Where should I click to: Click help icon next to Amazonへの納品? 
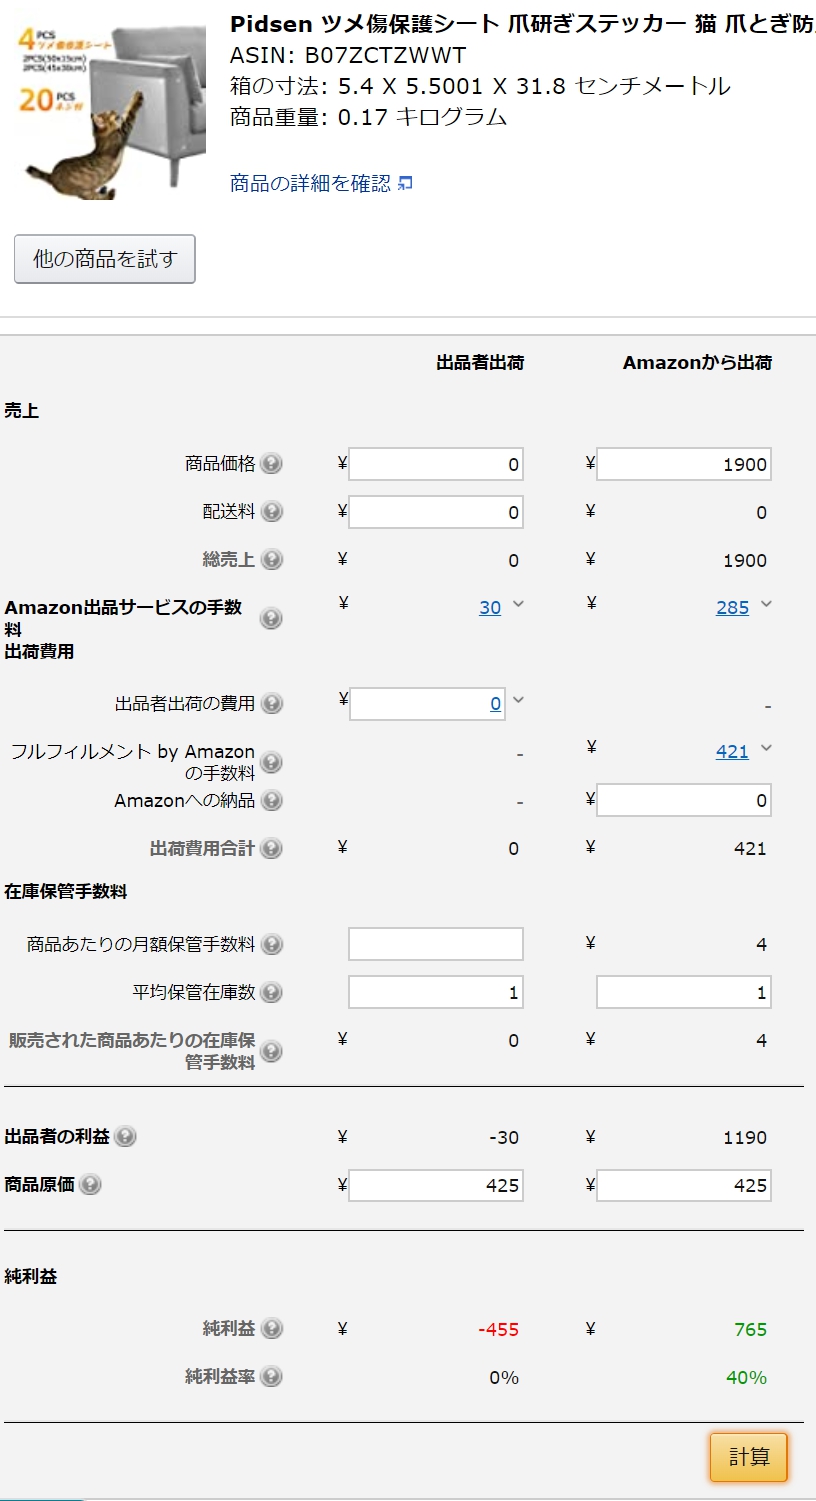(271, 800)
